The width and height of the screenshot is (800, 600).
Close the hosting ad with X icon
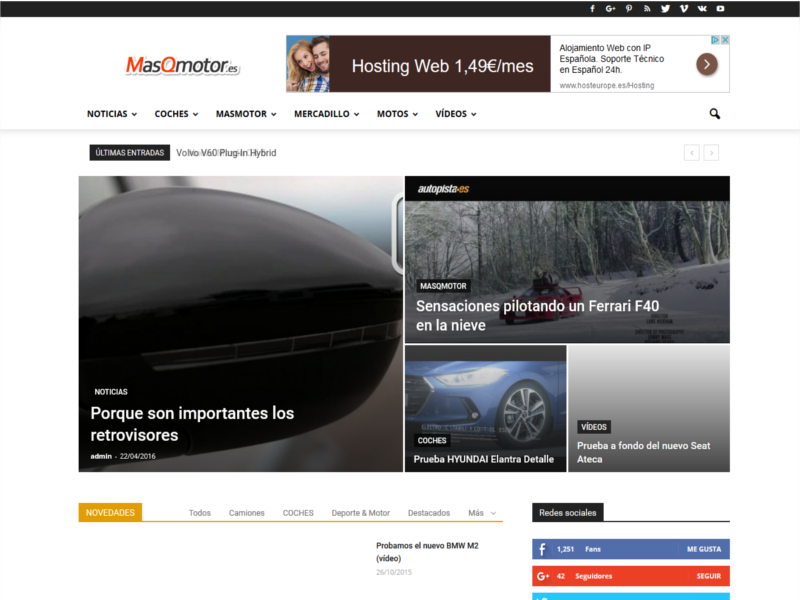[x=725, y=40]
